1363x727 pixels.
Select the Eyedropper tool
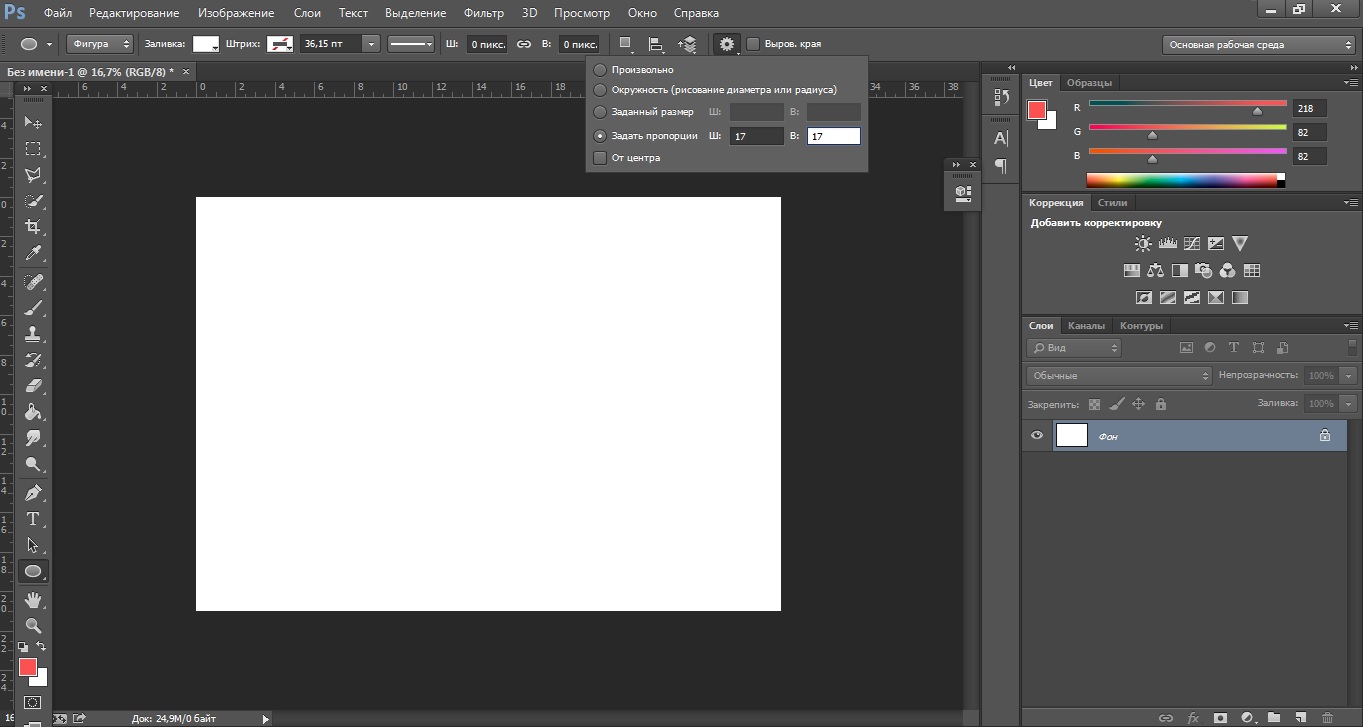coord(33,253)
